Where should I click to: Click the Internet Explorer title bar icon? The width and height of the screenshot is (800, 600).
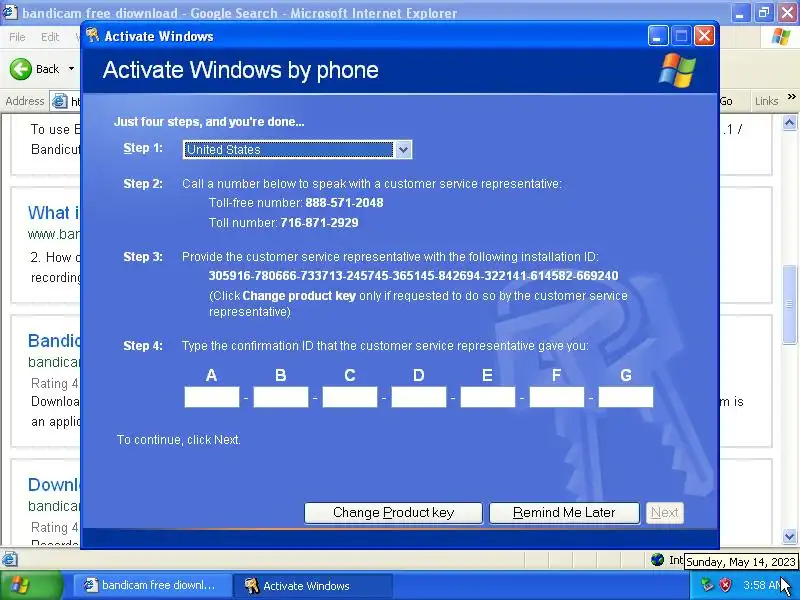(x=10, y=12)
